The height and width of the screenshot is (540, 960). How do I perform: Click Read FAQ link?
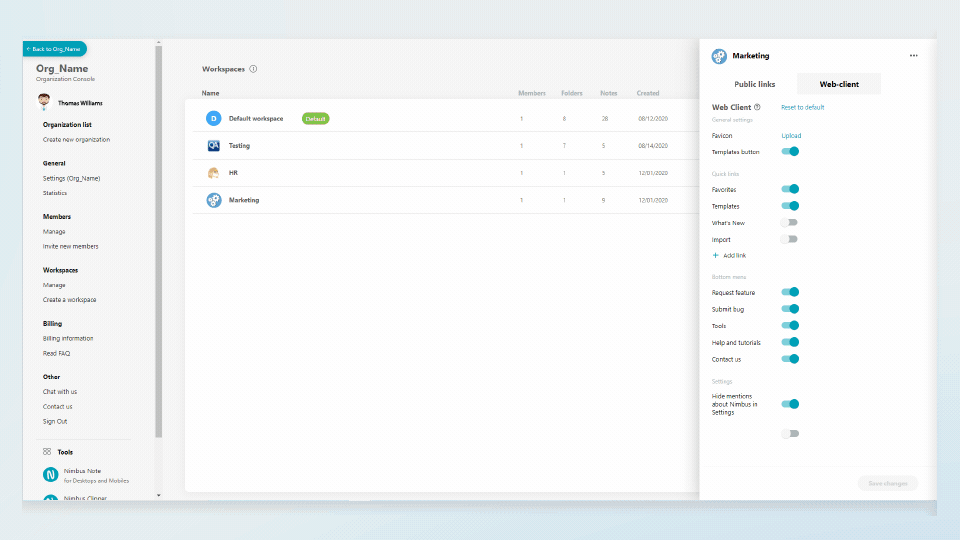coord(56,353)
